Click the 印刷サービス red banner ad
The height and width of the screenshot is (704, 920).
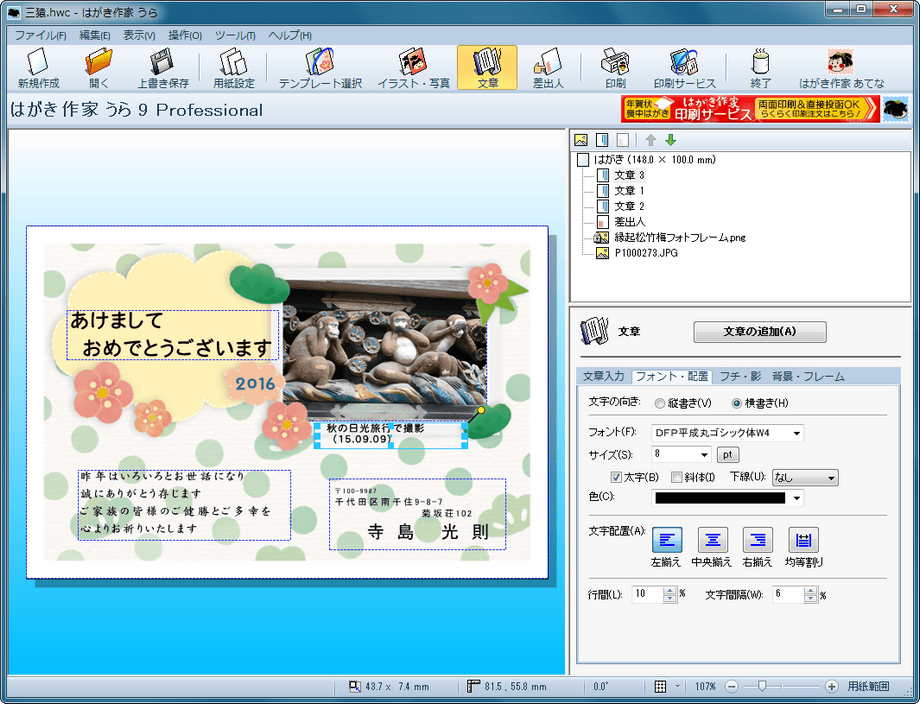[750, 109]
